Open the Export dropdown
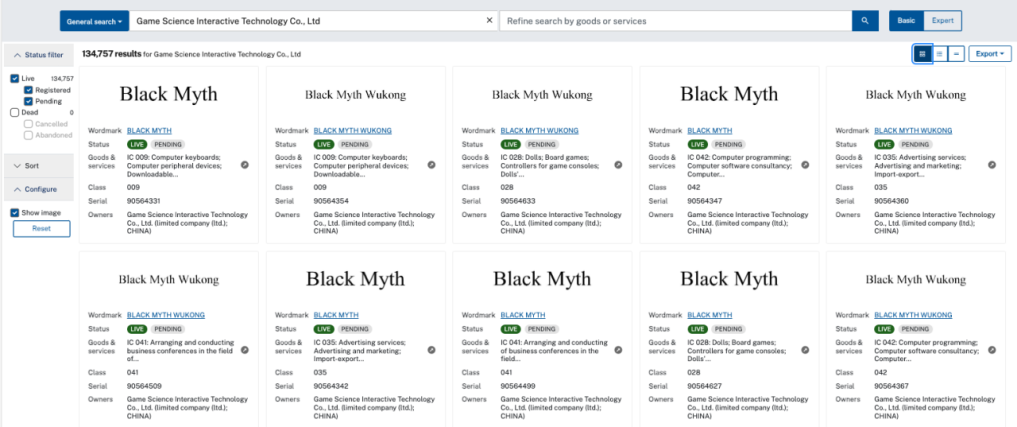This screenshot has width=1017, height=427. (990, 54)
